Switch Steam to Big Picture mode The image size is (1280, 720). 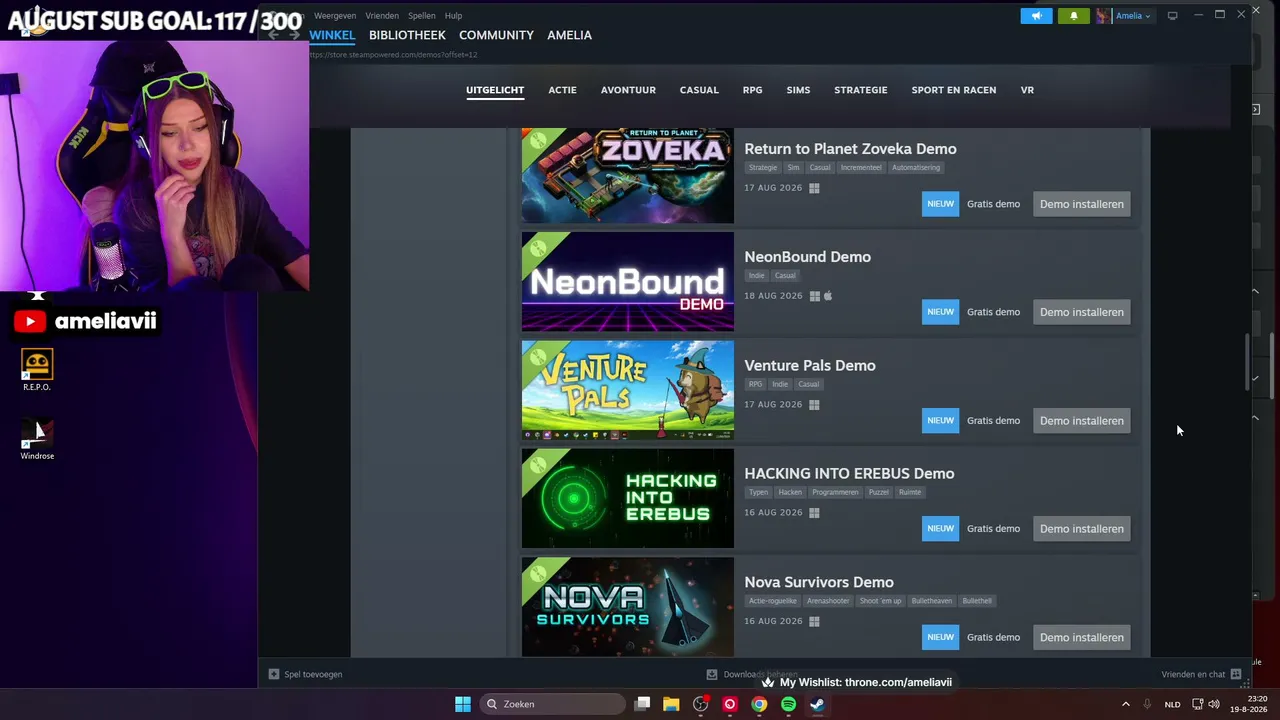click(1173, 16)
